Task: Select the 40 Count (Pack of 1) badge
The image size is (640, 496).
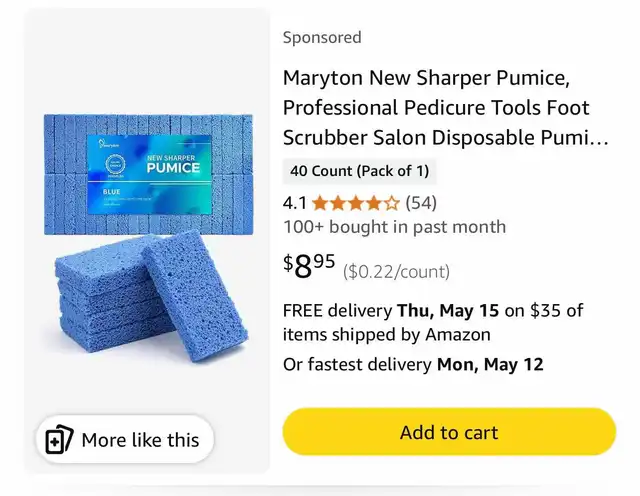Action: (360, 171)
